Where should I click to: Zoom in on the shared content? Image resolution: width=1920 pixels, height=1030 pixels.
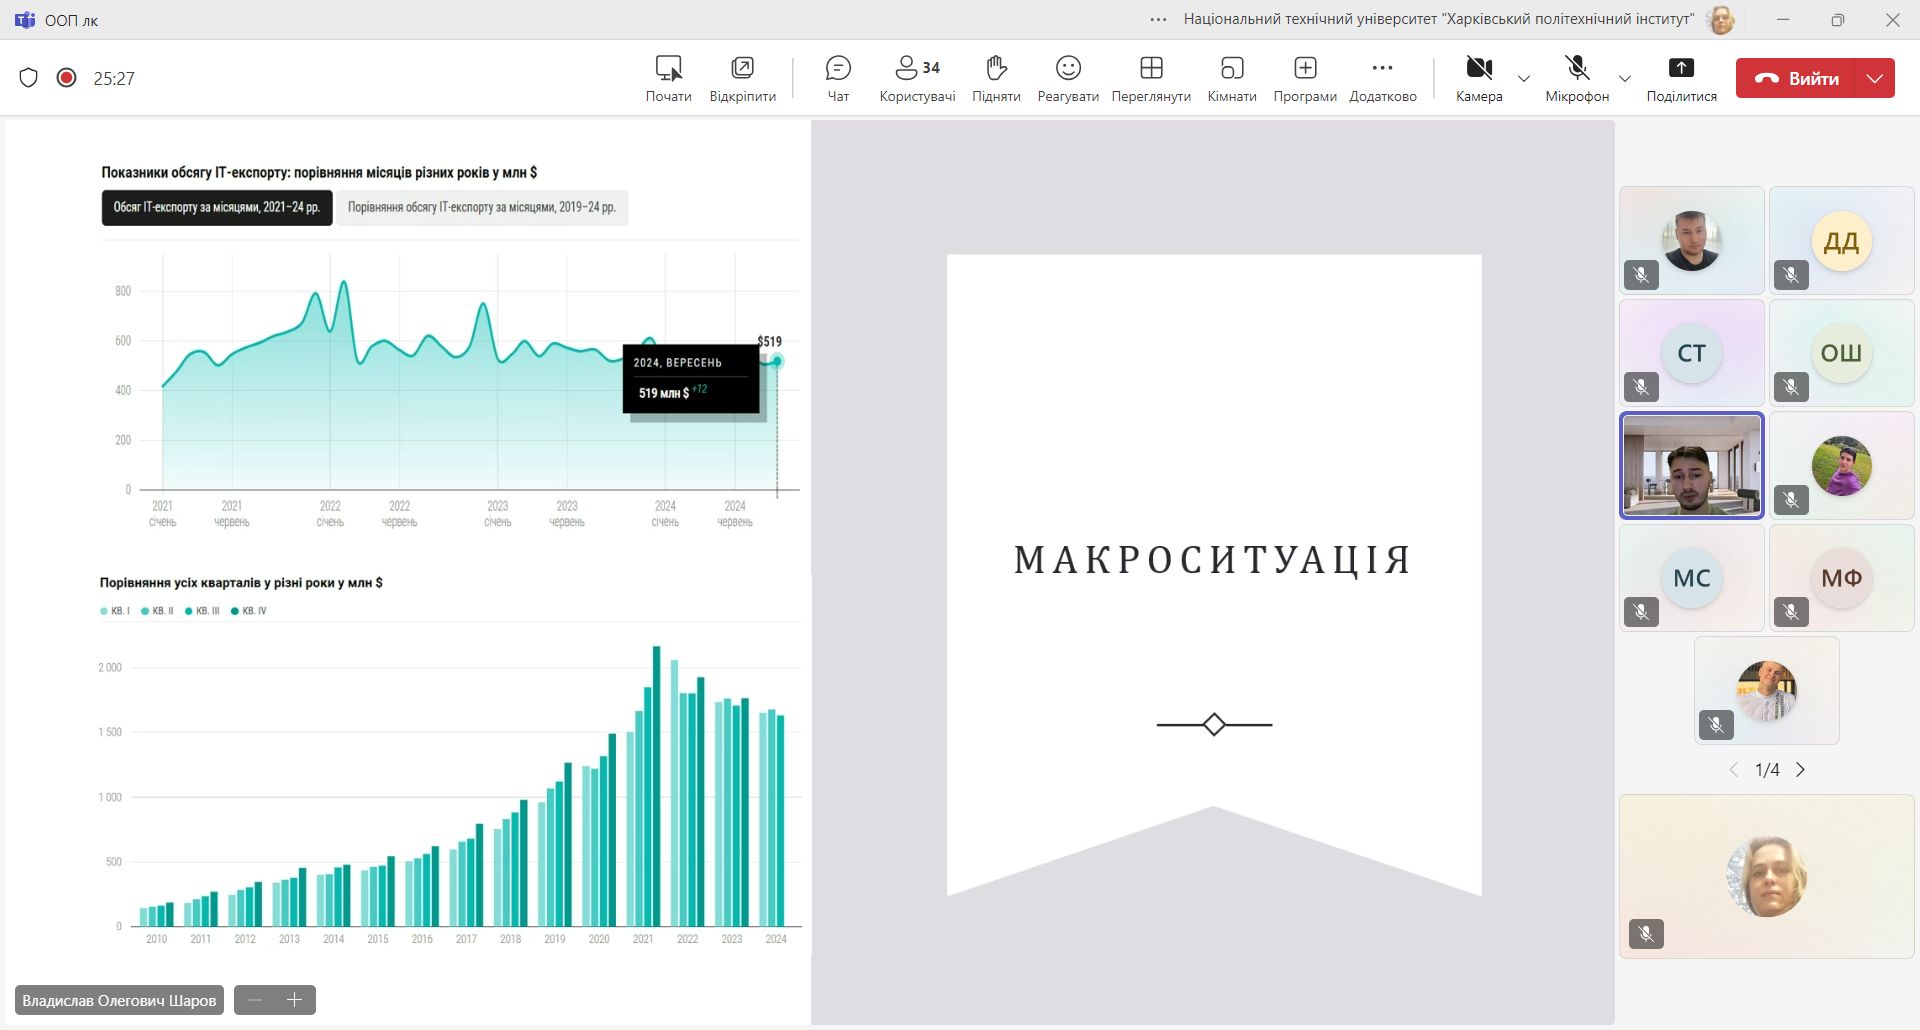pos(295,1000)
